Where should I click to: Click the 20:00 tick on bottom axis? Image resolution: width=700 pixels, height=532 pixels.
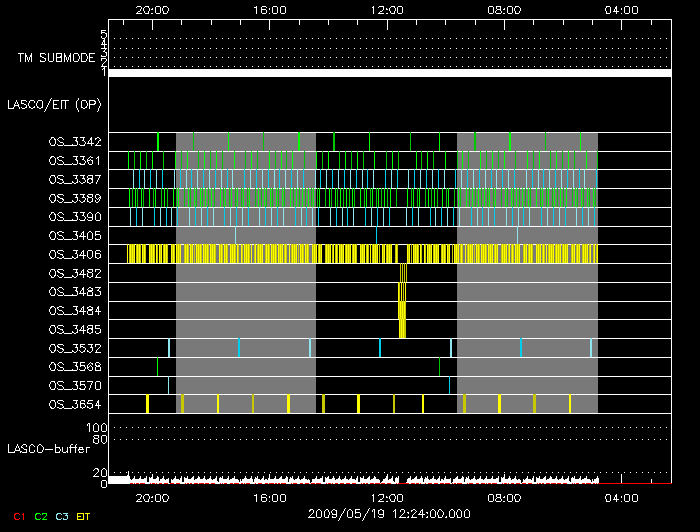pyautogui.click(x=151, y=496)
